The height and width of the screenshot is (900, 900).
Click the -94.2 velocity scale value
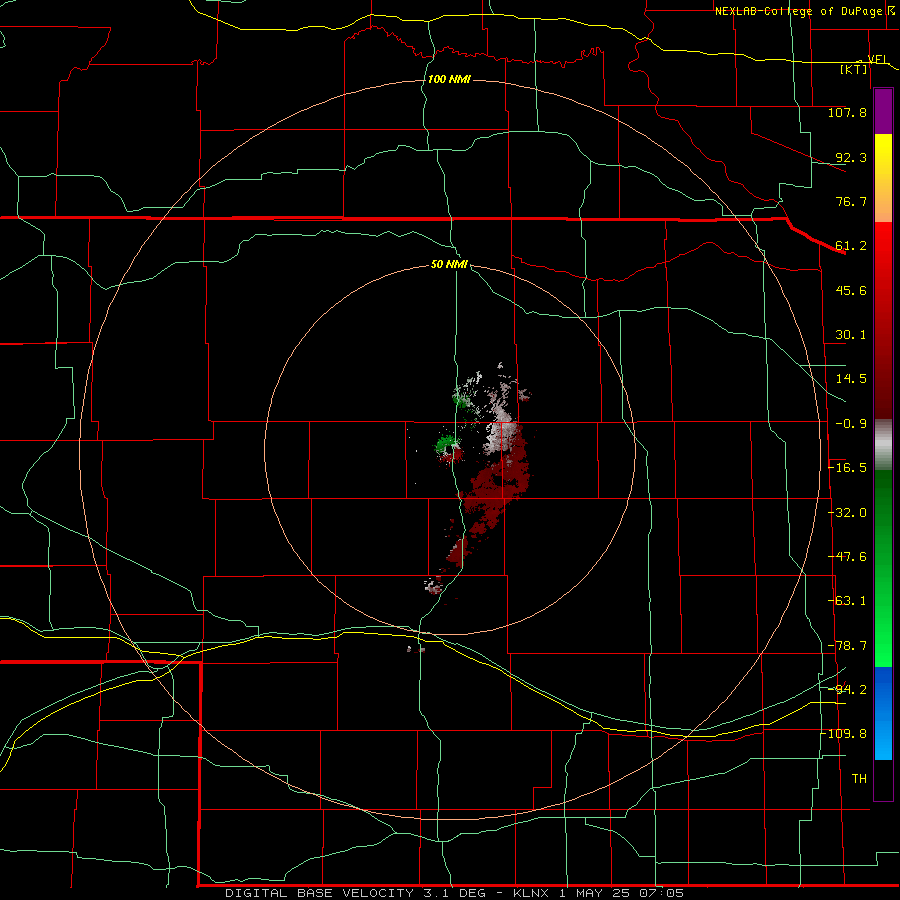847,689
